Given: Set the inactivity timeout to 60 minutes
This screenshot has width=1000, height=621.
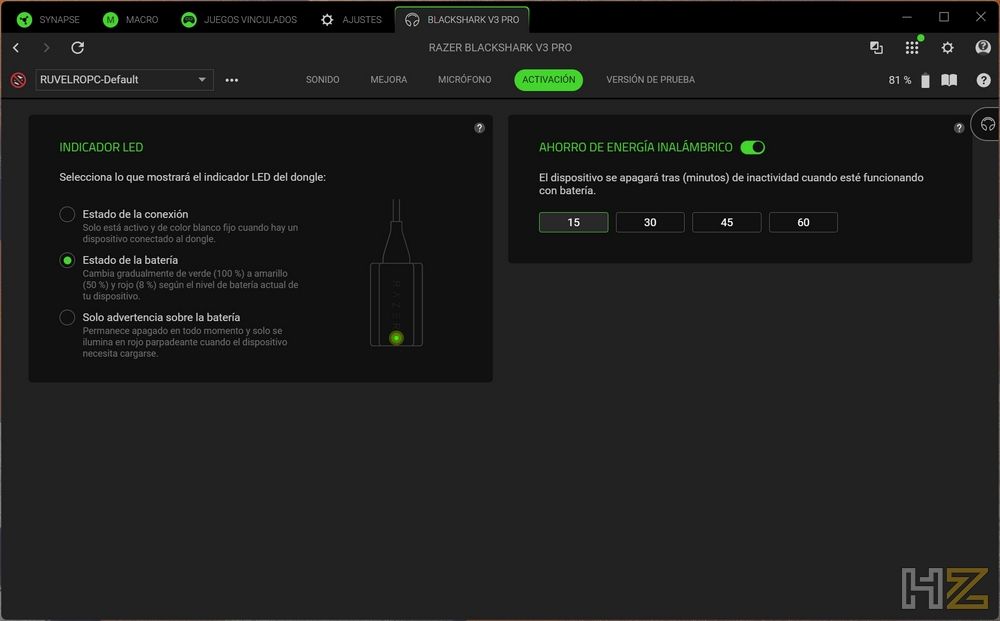Looking at the screenshot, I should (803, 223).
